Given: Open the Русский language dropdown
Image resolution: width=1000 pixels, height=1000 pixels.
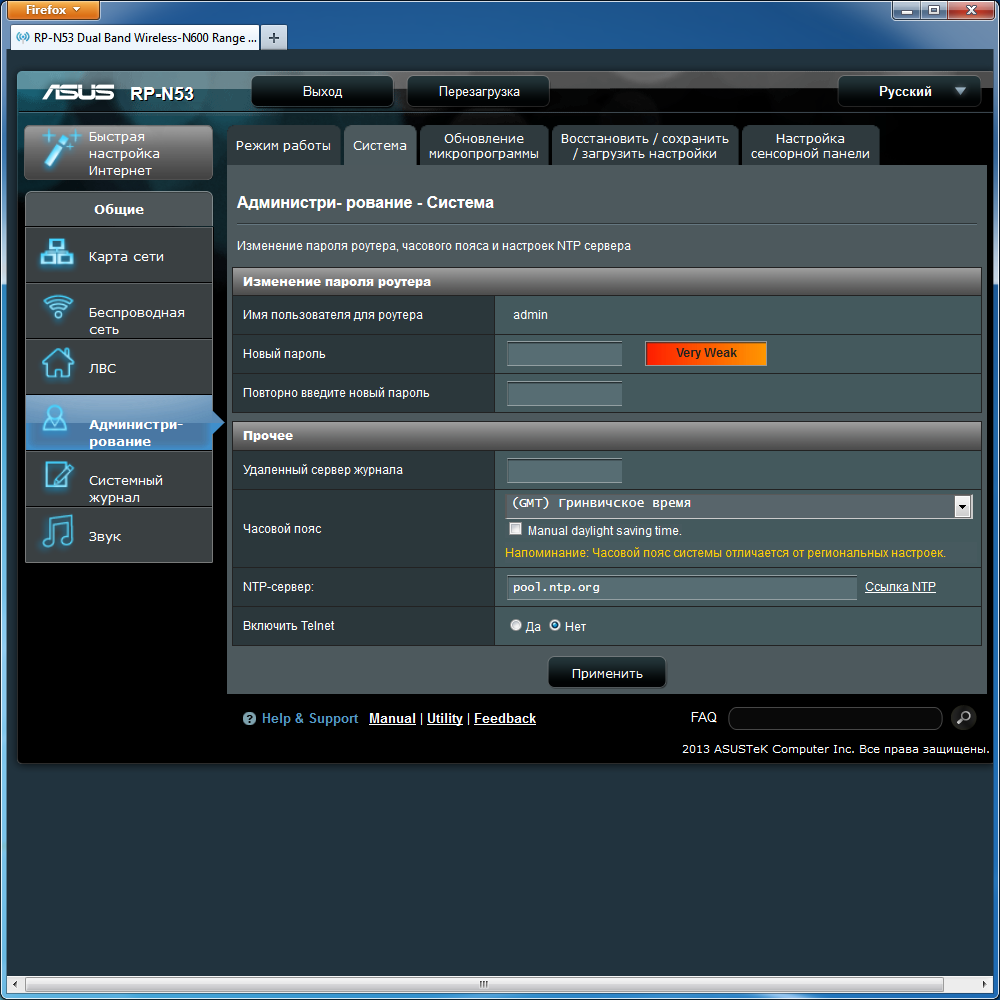Looking at the screenshot, I should 909,91.
